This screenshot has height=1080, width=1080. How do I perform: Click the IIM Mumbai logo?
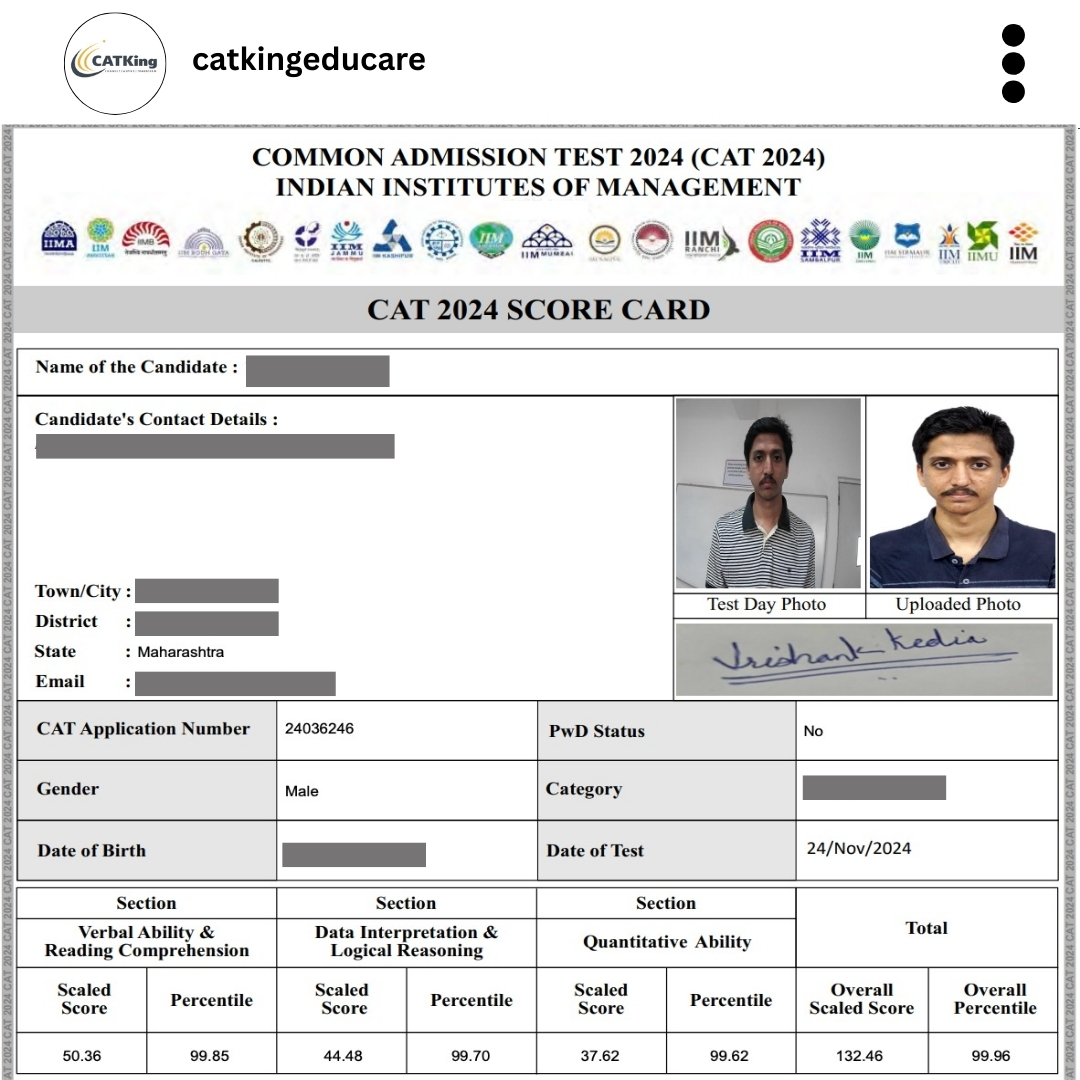[x=547, y=241]
